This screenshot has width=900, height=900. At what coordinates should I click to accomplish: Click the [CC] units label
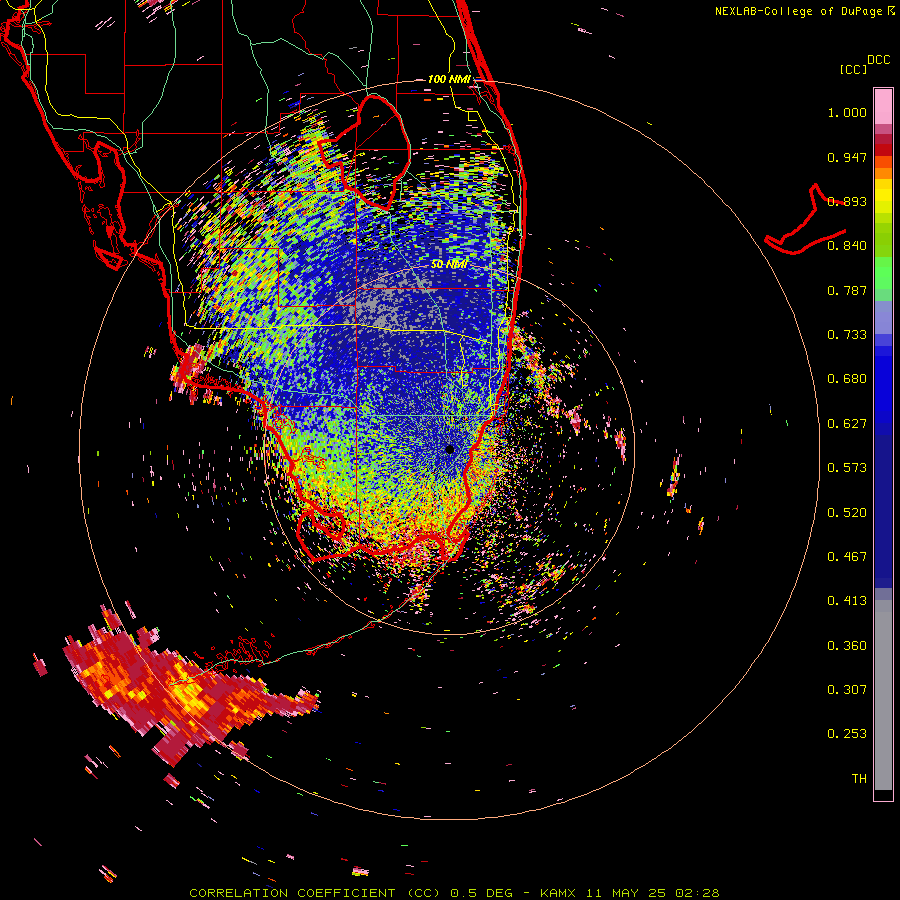853,69
